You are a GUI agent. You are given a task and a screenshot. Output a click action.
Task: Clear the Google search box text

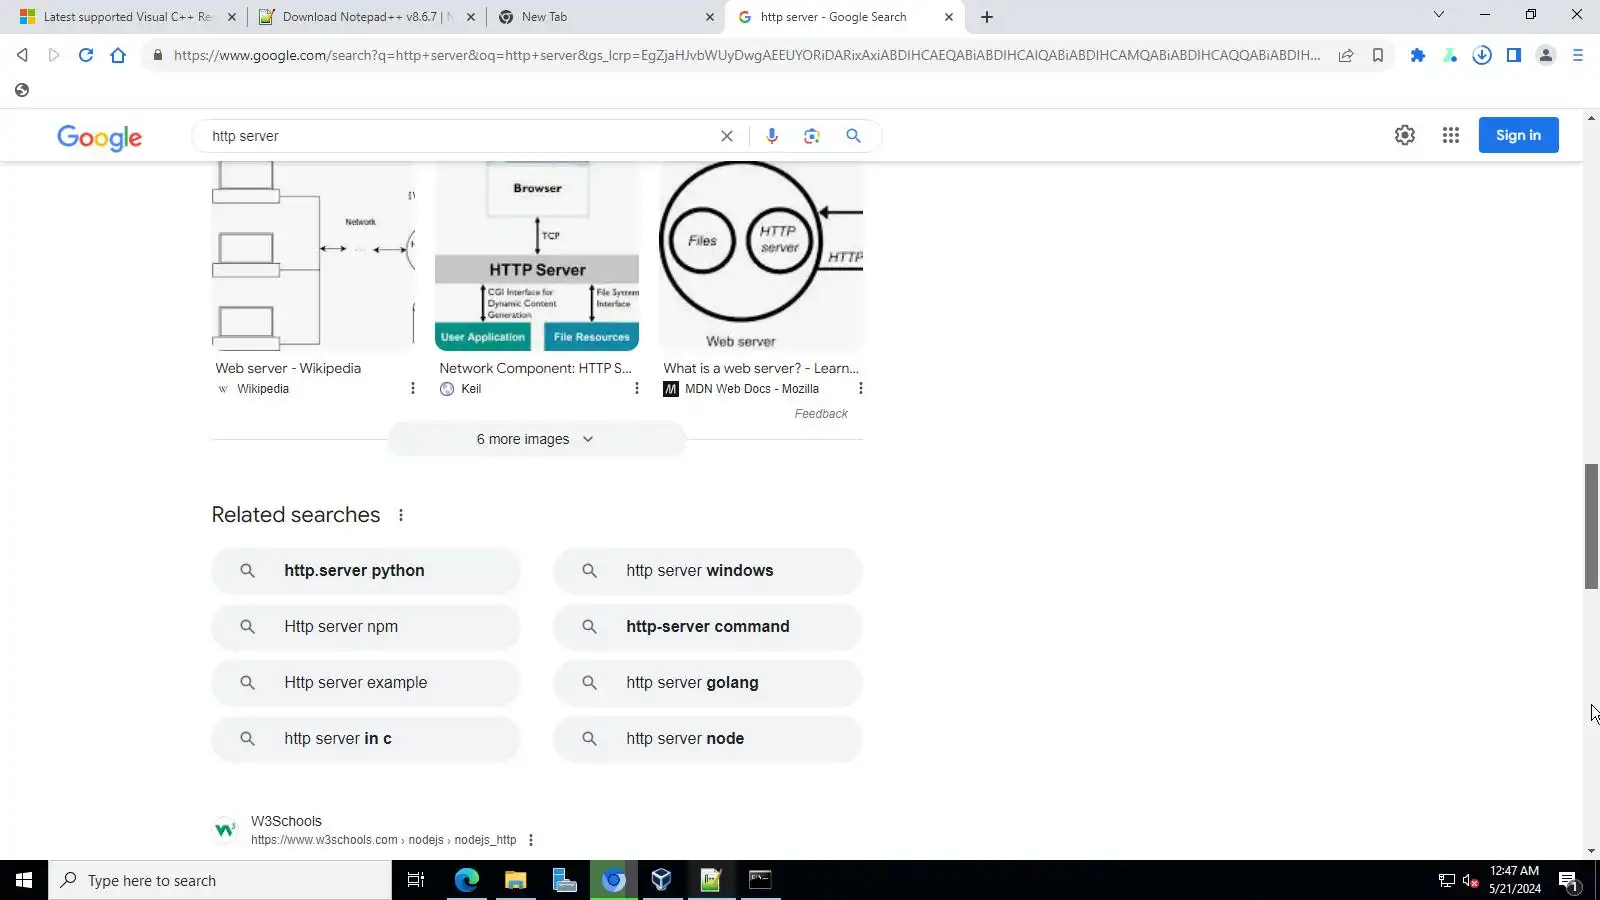pos(727,136)
